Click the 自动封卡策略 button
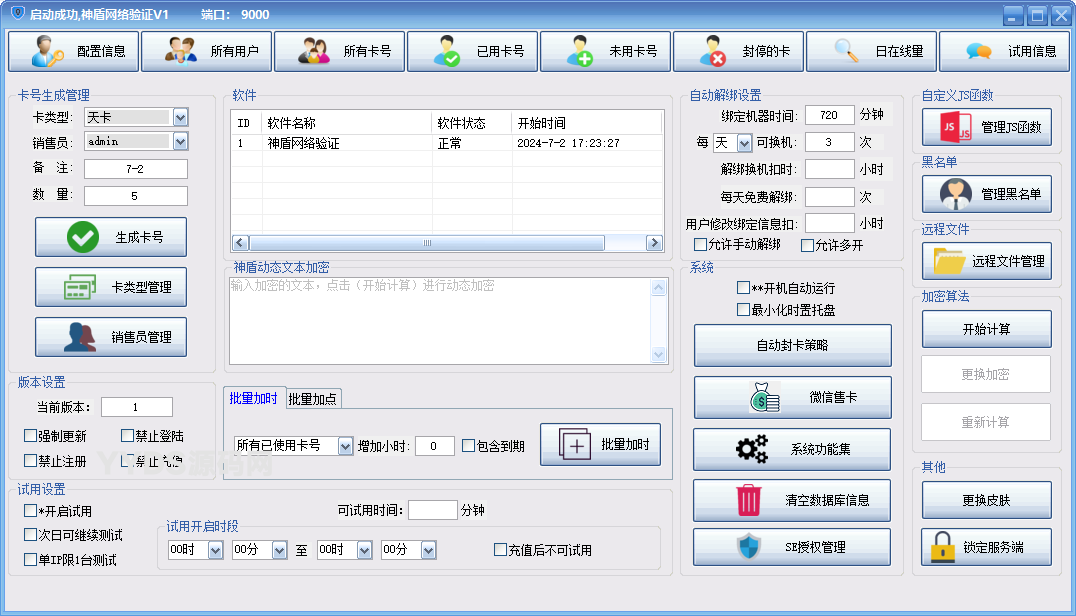The height and width of the screenshot is (616, 1076). (x=792, y=345)
